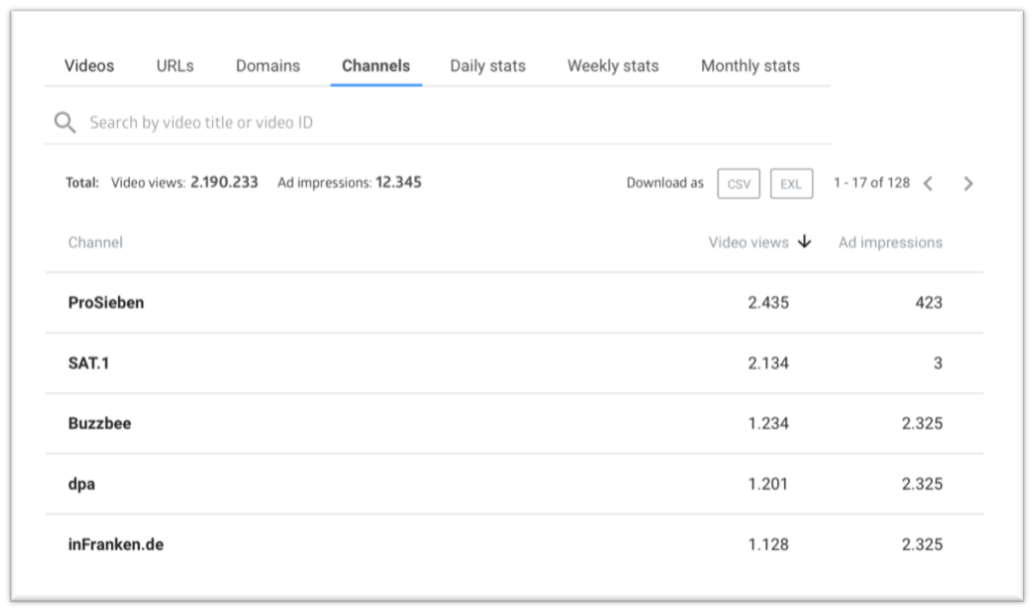Click dpa's ad impressions value 2.325
This screenshot has width=1033, height=610.
click(x=922, y=484)
